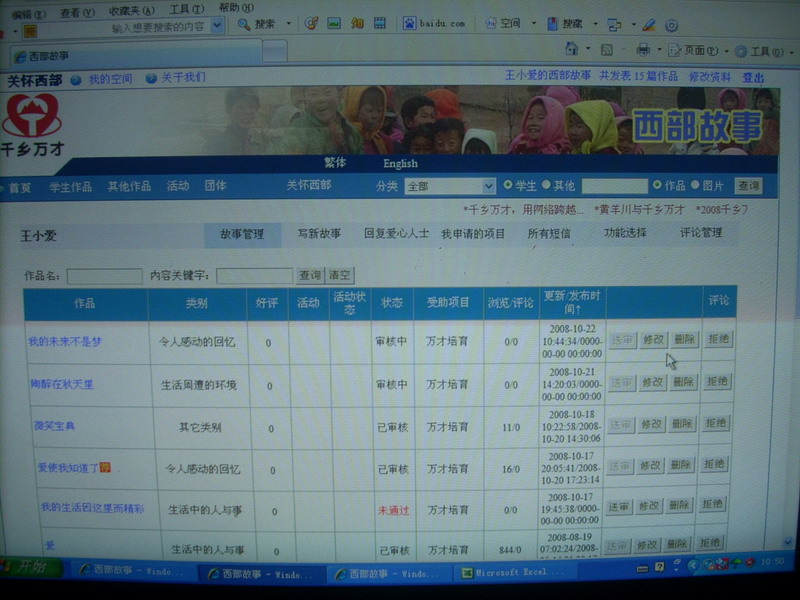Switch to 评论管理 tab

[701, 233]
